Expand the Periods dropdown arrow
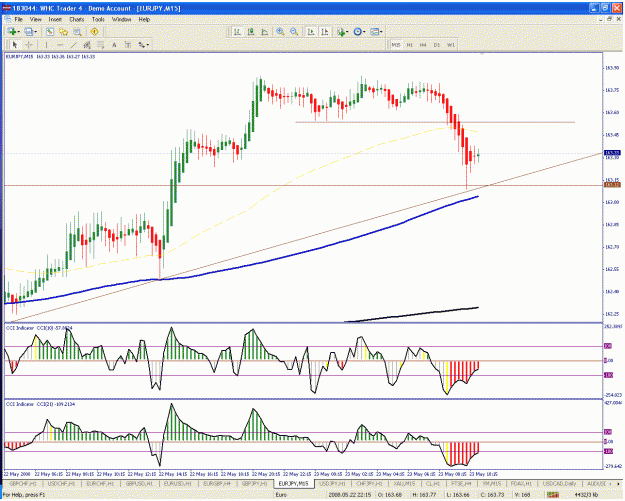Viewport: 625px width, 501px height. (364, 32)
